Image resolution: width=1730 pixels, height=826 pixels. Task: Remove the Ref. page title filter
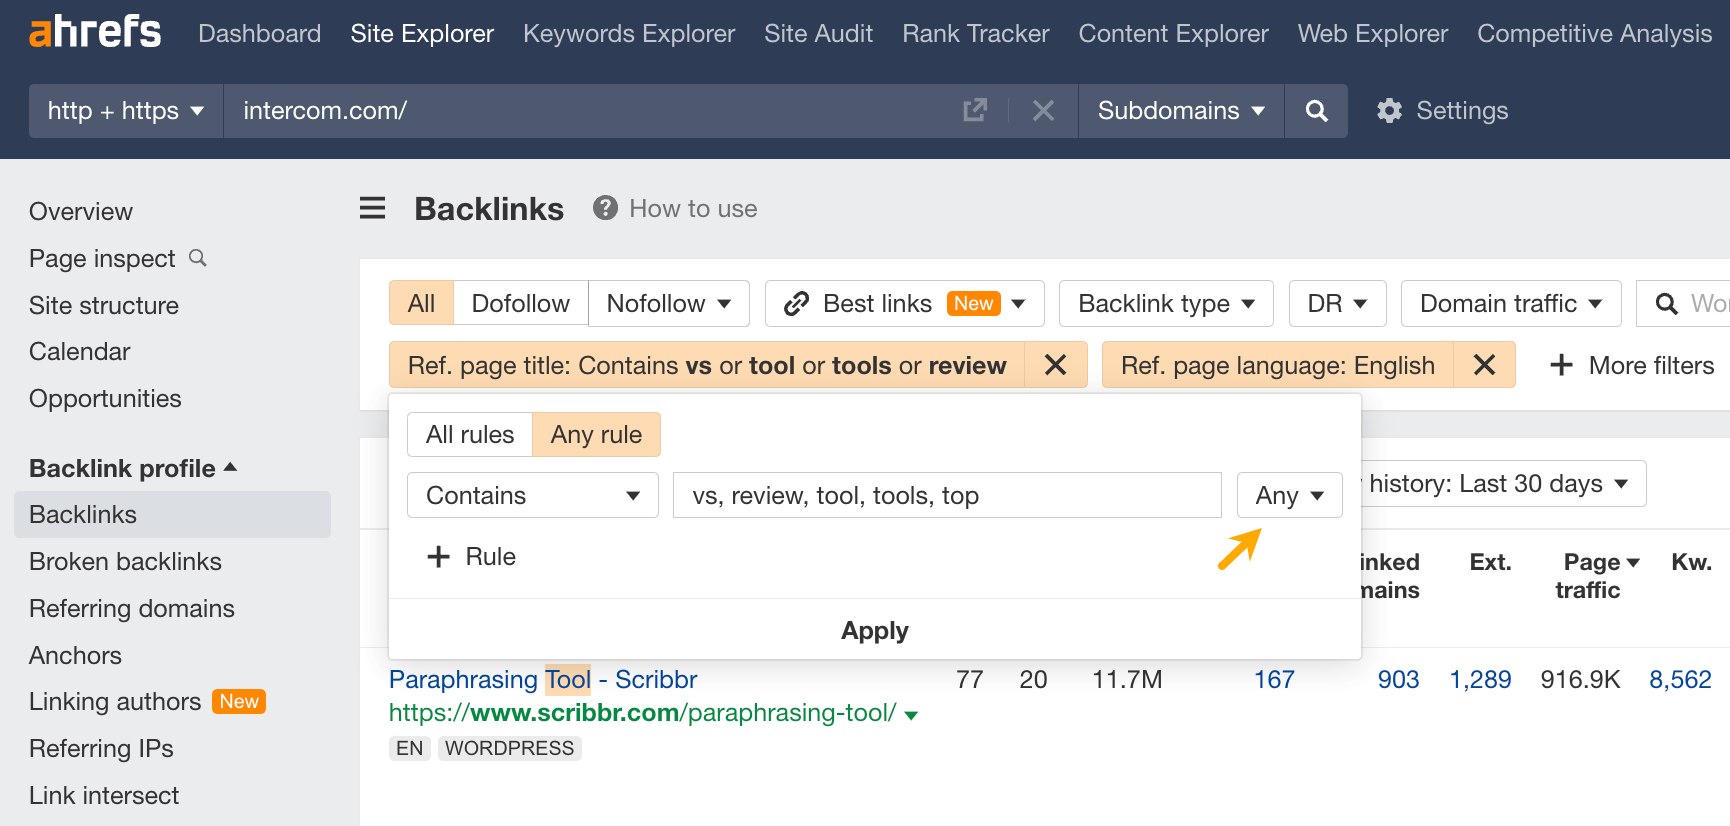pos(1055,365)
